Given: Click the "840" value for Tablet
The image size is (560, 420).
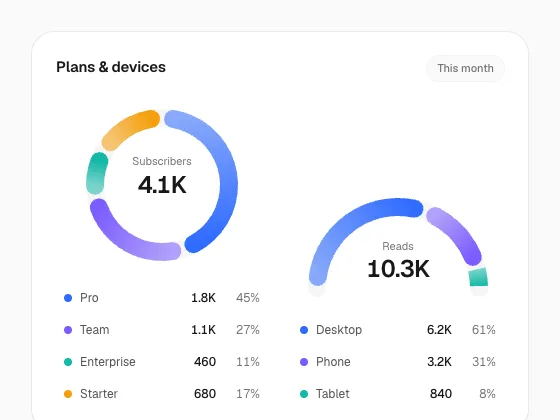Looking at the screenshot, I should [x=441, y=394].
